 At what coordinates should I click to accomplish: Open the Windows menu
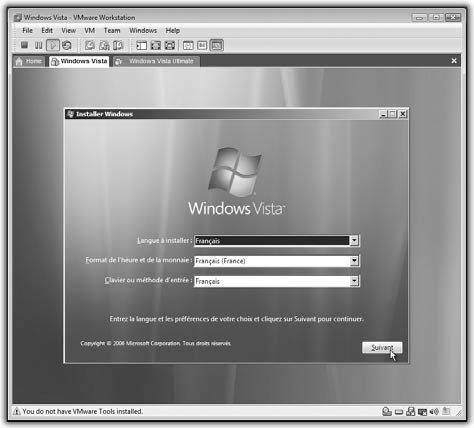pos(143,31)
